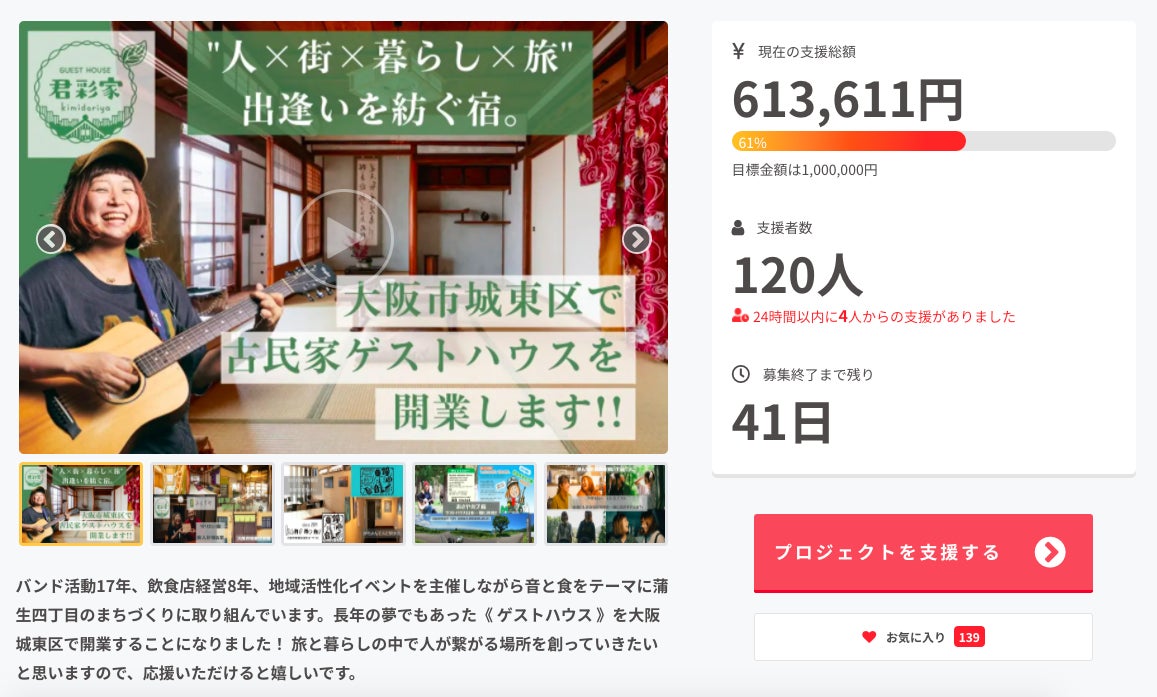Select the fifth thumbnail with people collage
The height and width of the screenshot is (697, 1157).
coord(605,504)
